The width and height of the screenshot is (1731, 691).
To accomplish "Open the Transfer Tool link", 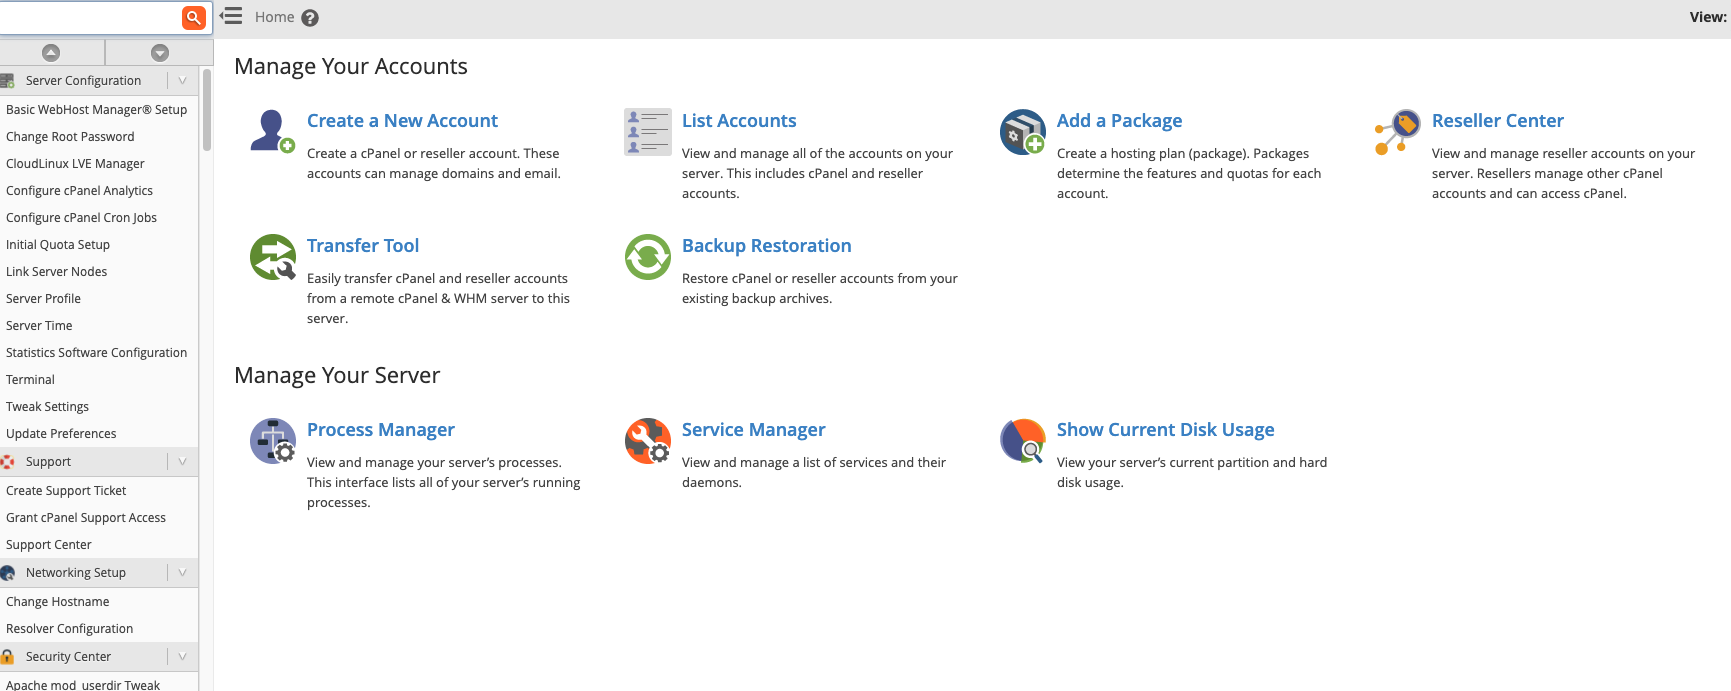I will tap(362, 246).
